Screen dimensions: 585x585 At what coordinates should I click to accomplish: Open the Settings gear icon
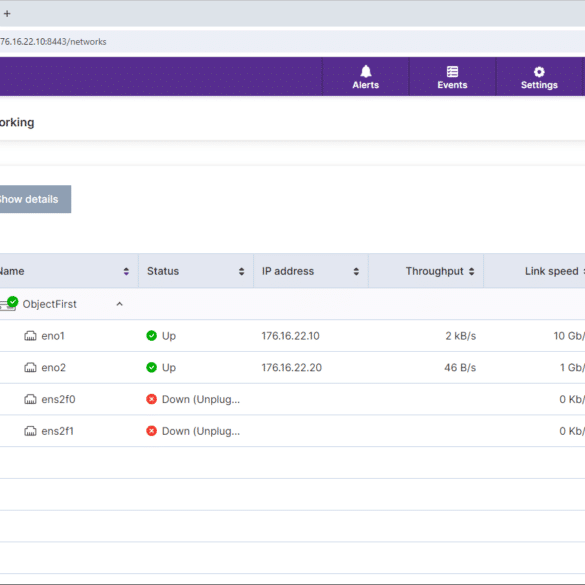pyautogui.click(x=539, y=71)
